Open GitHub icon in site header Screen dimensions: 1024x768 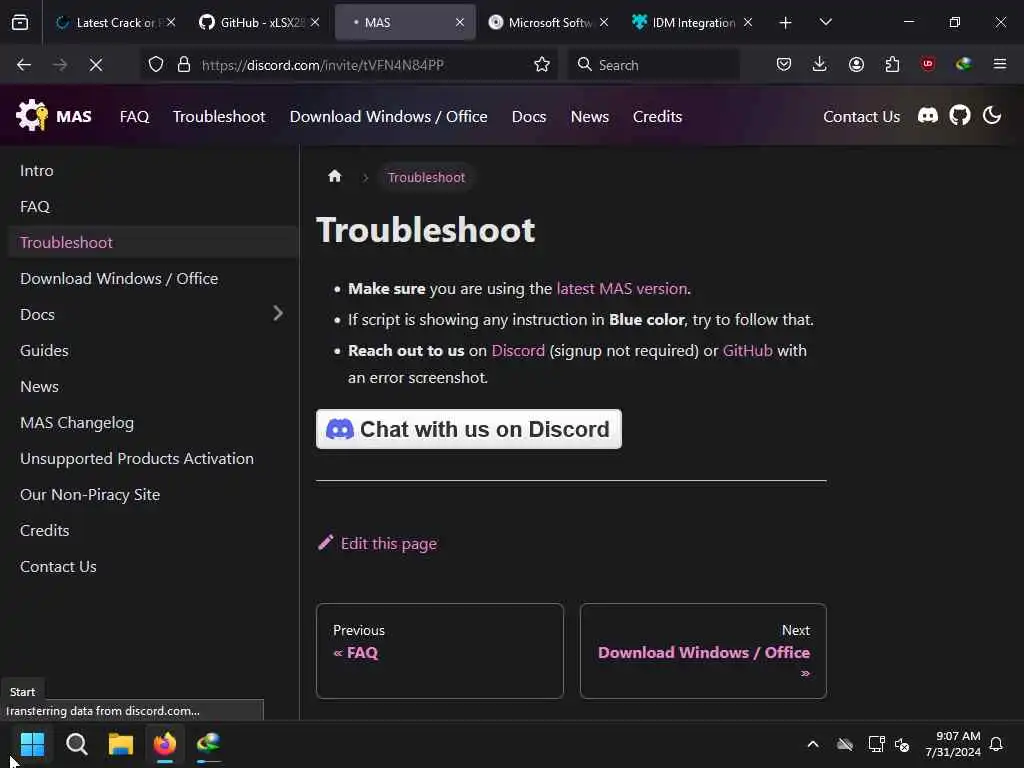point(959,116)
